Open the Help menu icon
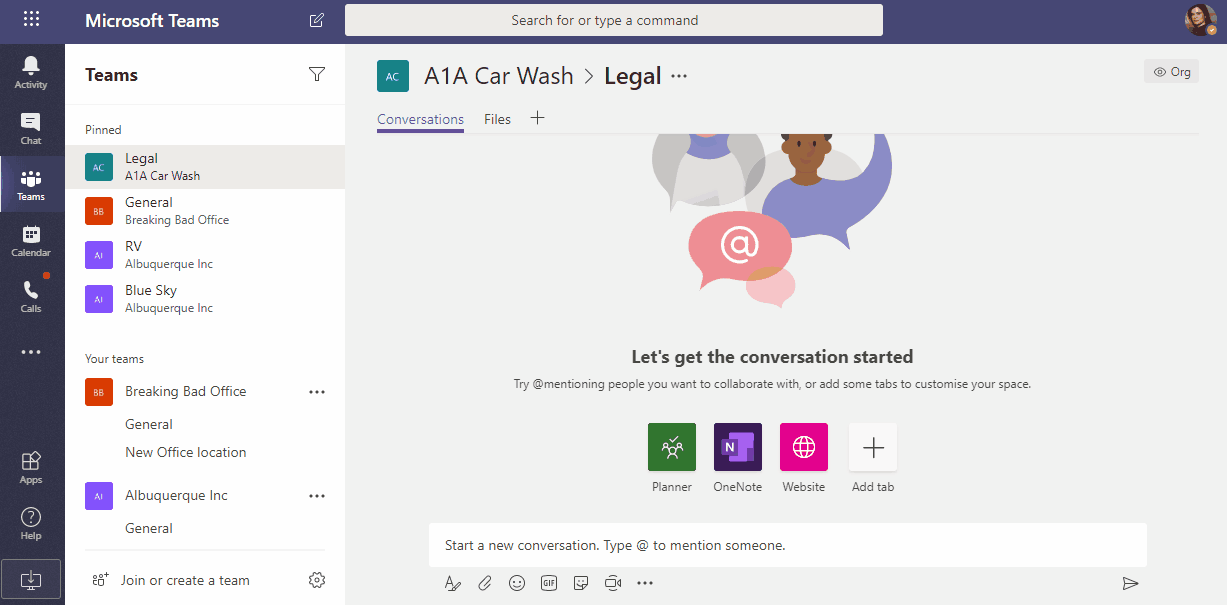This screenshot has height=605, width=1227. pos(31,523)
